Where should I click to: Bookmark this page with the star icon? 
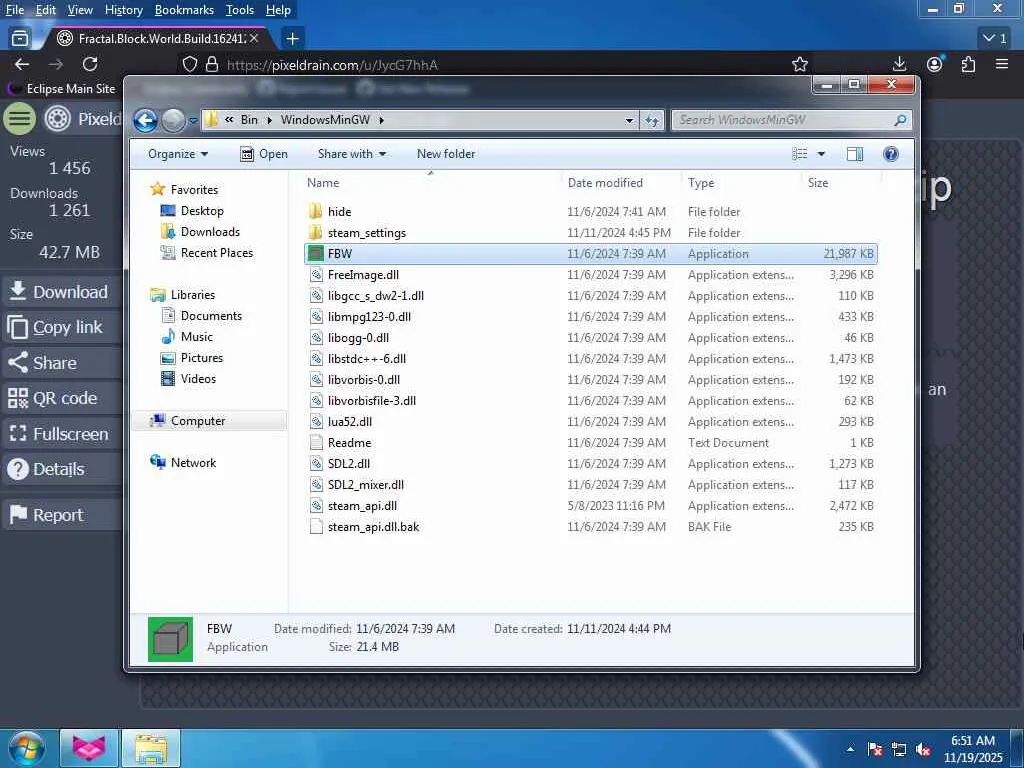coord(799,64)
